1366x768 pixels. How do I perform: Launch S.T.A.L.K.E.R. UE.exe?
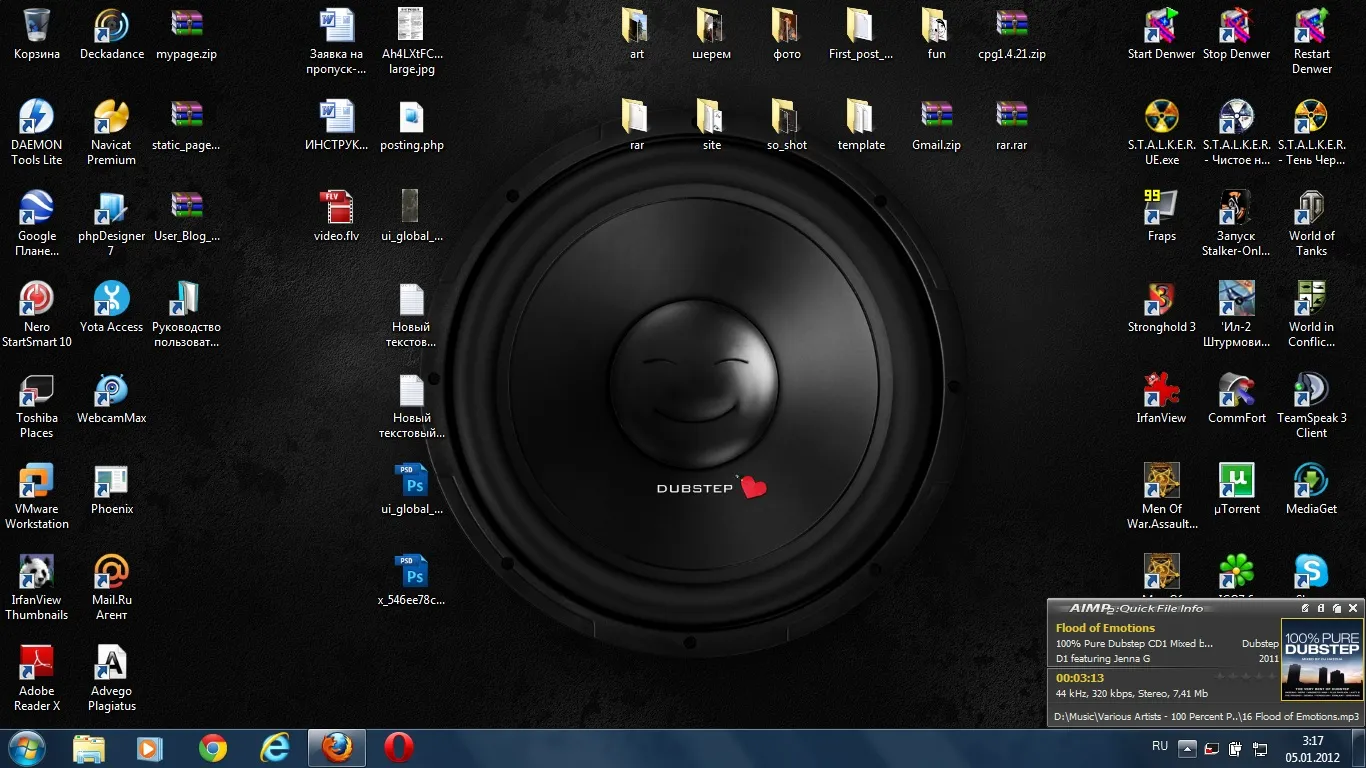1161,132
